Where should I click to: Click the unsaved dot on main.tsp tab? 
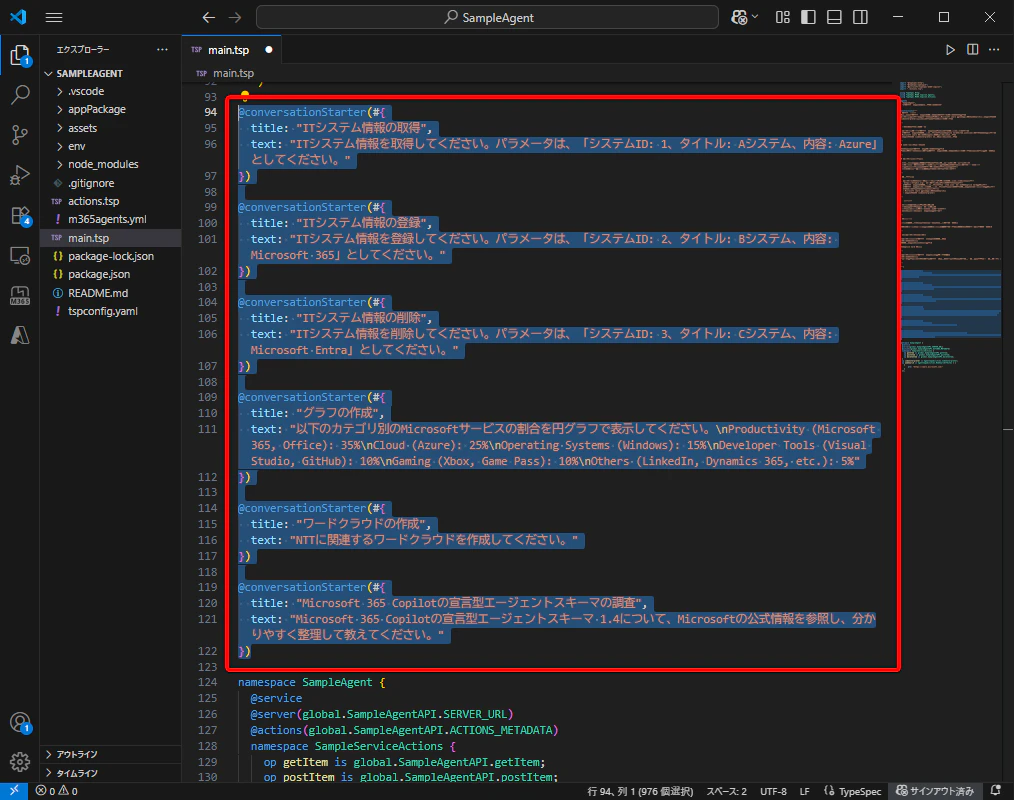[268, 50]
